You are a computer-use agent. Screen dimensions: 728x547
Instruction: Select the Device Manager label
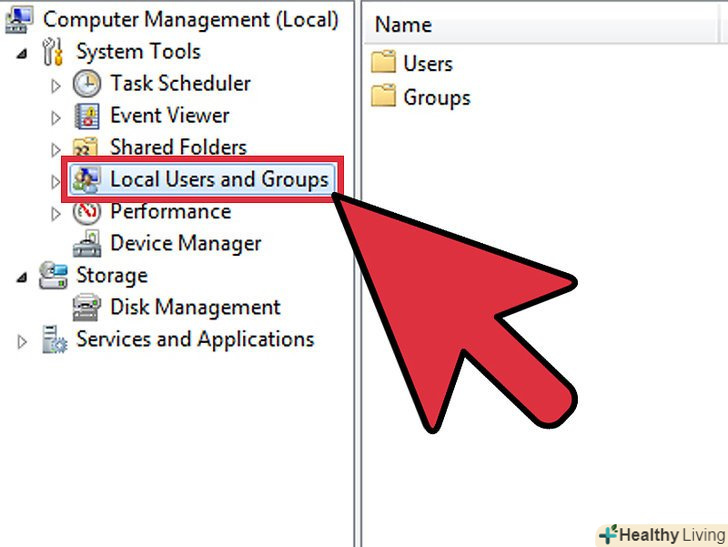pyautogui.click(x=186, y=243)
